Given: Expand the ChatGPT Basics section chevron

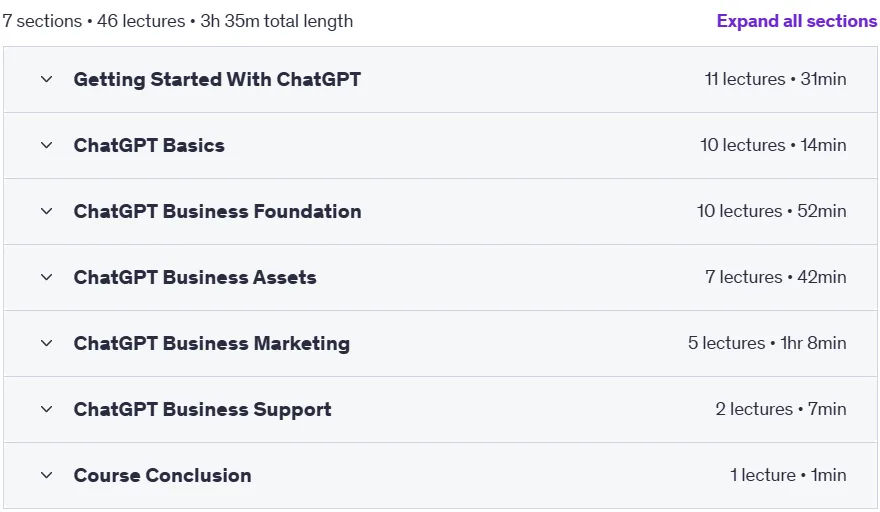Looking at the screenshot, I should [47, 145].
